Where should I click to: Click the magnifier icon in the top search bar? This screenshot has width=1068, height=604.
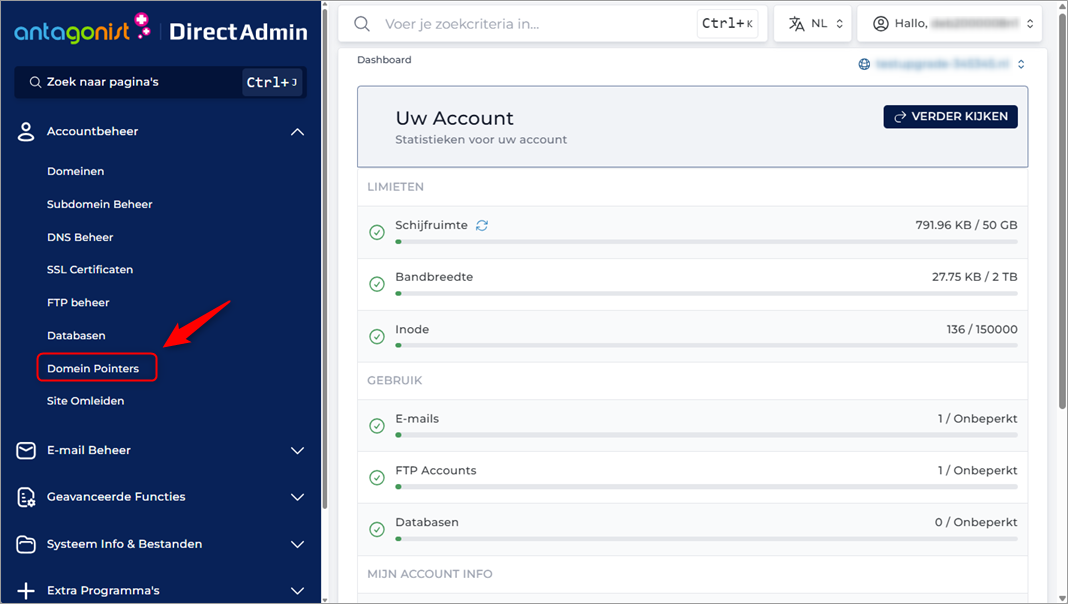coord(362,24)
